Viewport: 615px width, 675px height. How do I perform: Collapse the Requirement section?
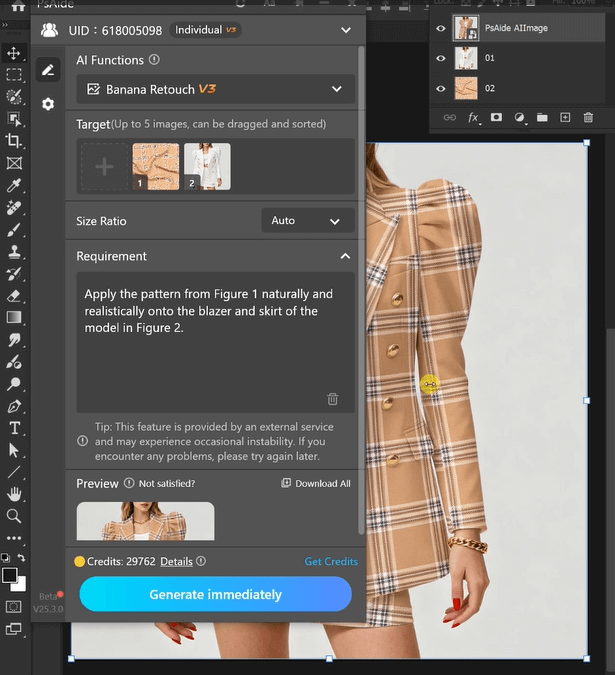[x=344, y=256]
